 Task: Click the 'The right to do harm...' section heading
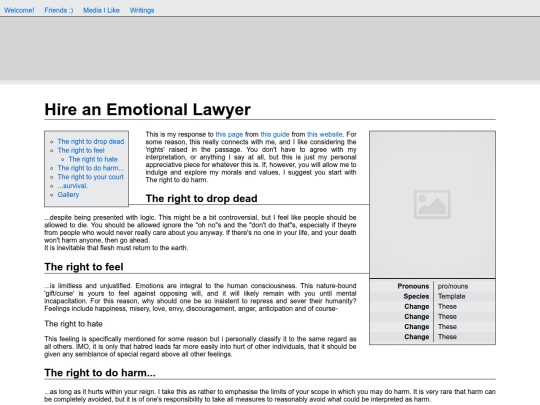(x=100, y=373)
